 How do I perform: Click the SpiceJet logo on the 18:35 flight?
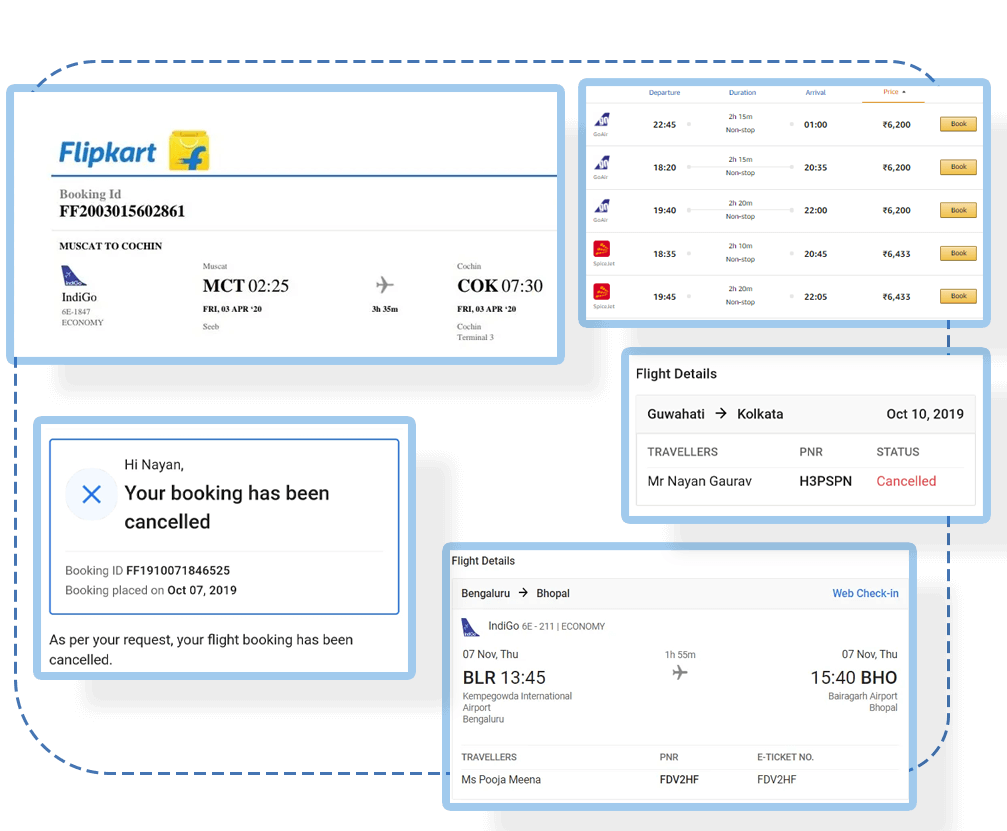point(602,249)
